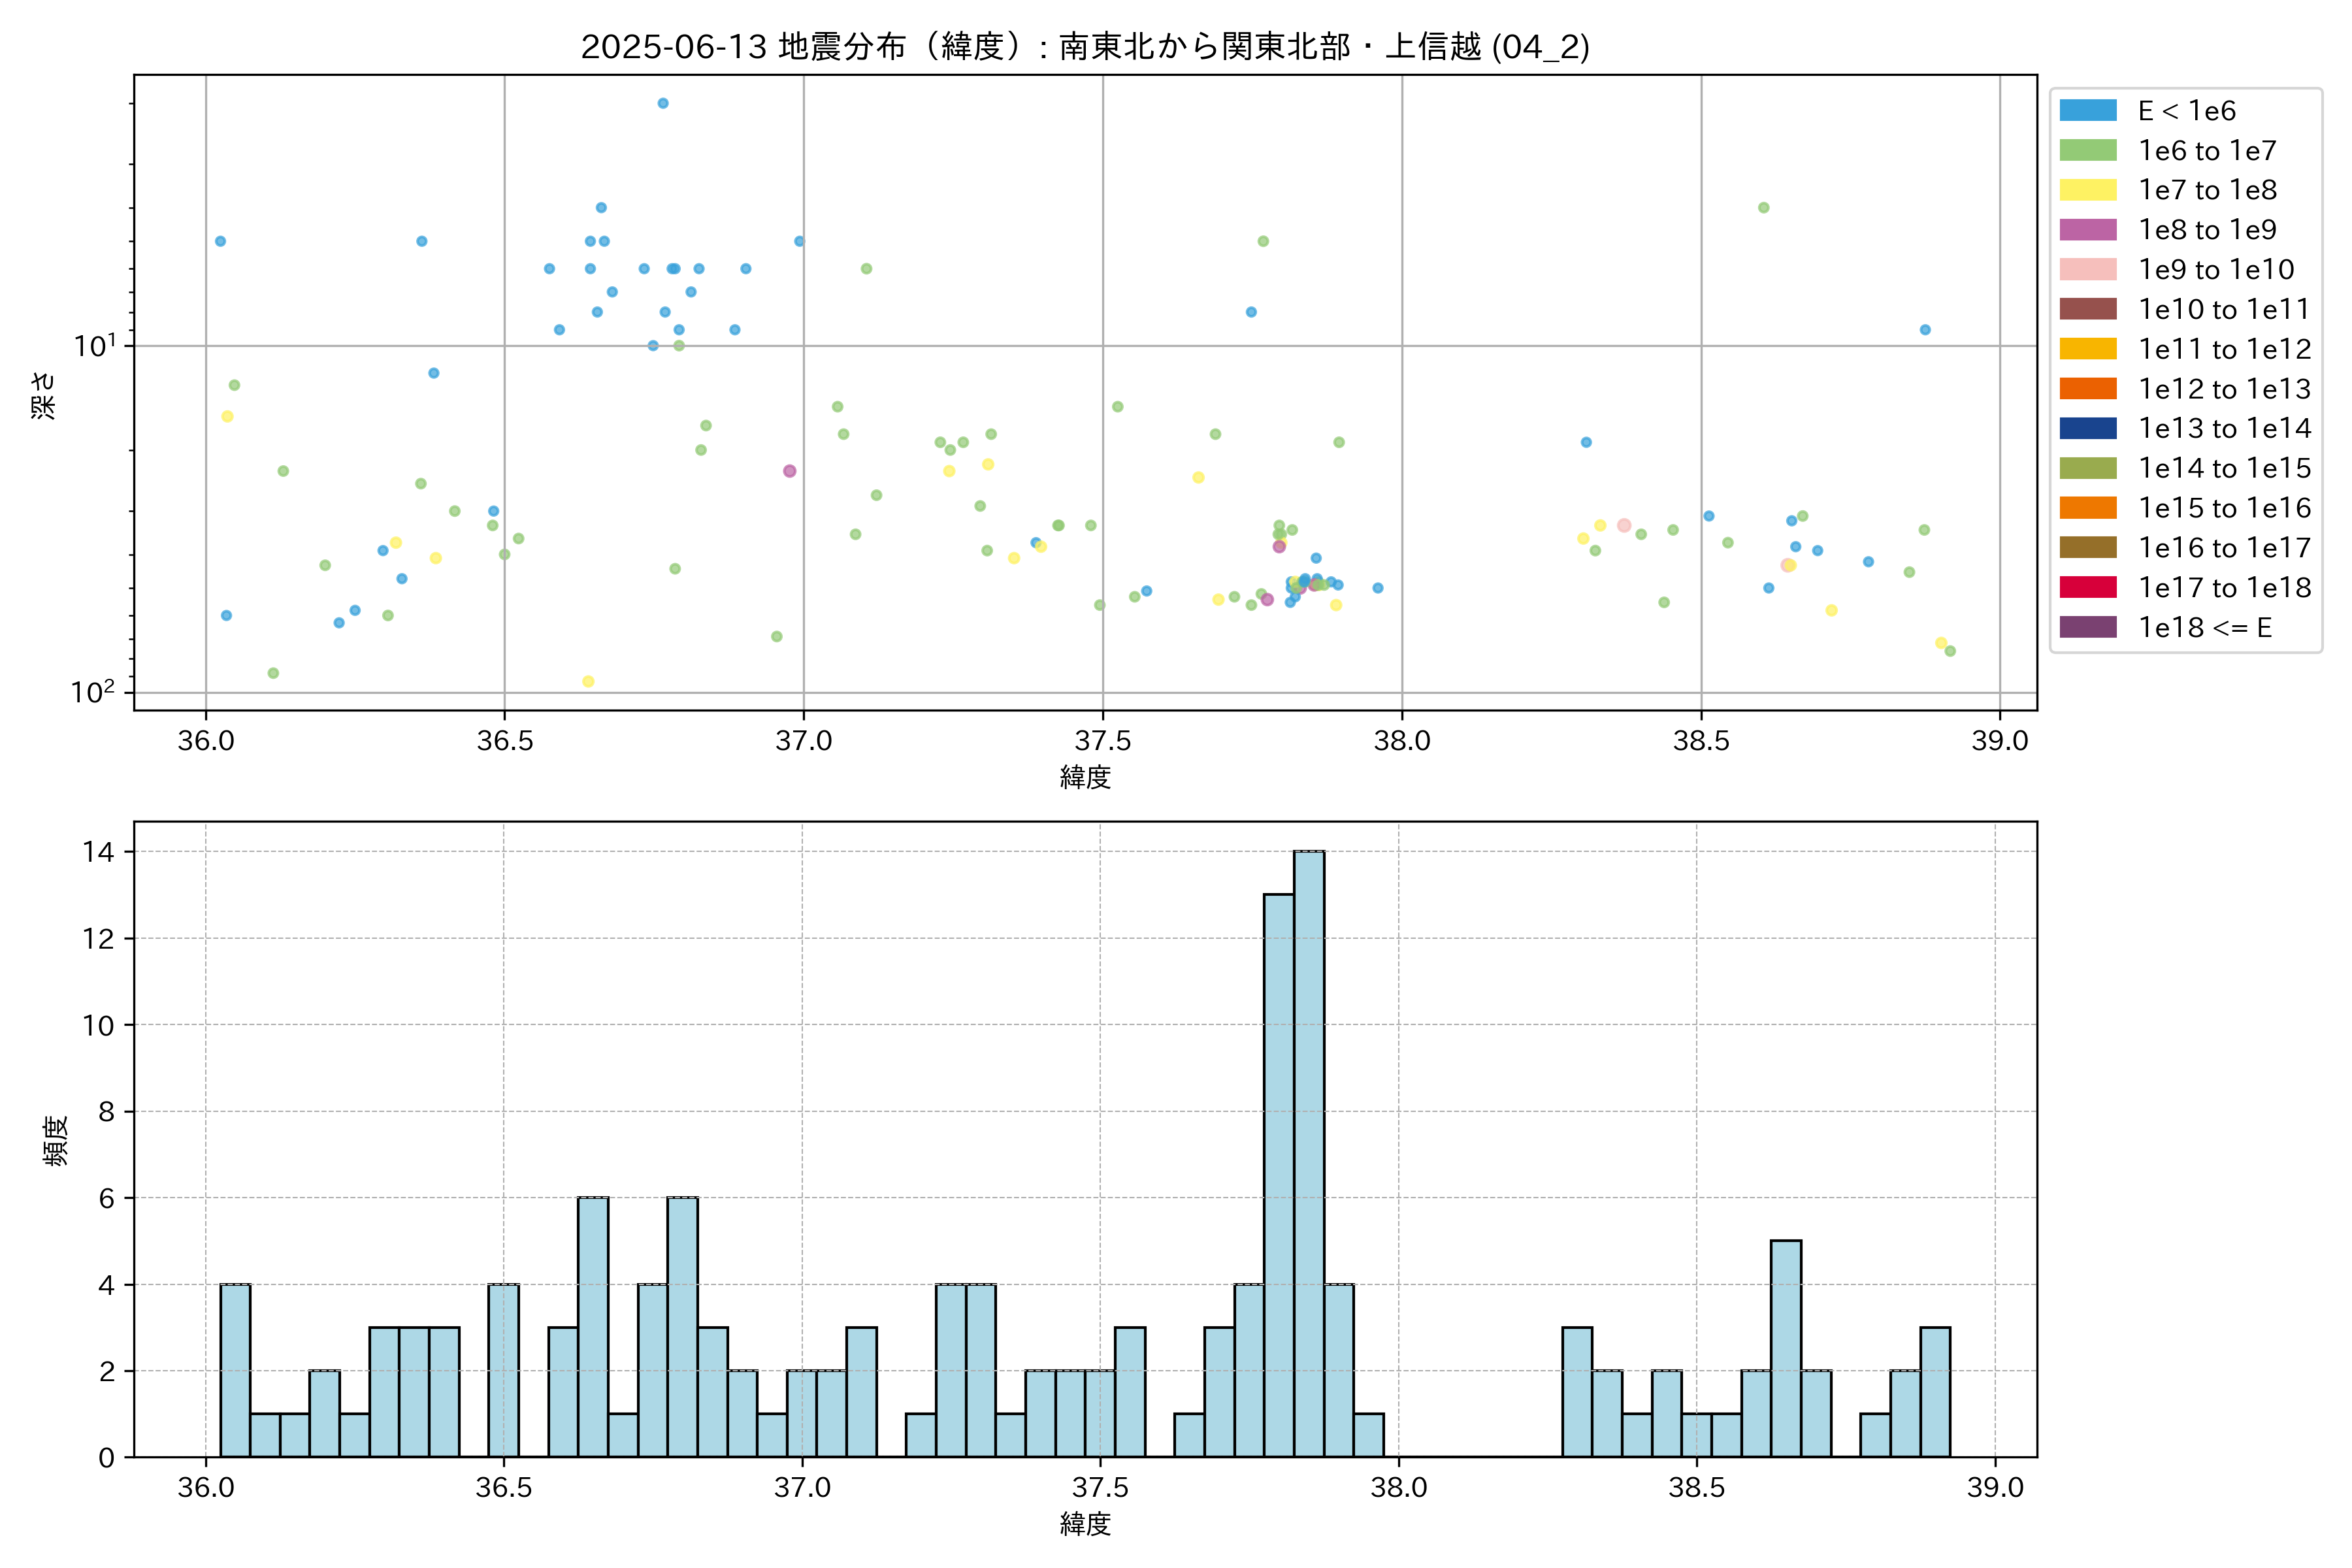Click the crimson '1e17 to 1e18' legend swatch

(x=2088, y=587)
